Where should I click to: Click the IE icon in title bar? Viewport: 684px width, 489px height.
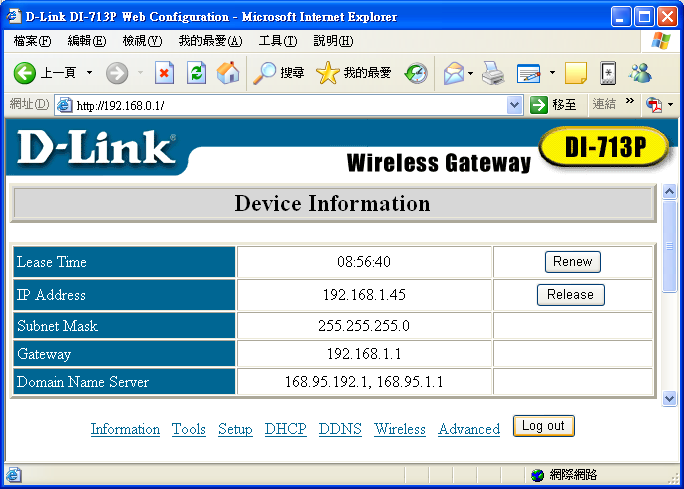pos(14,17)
